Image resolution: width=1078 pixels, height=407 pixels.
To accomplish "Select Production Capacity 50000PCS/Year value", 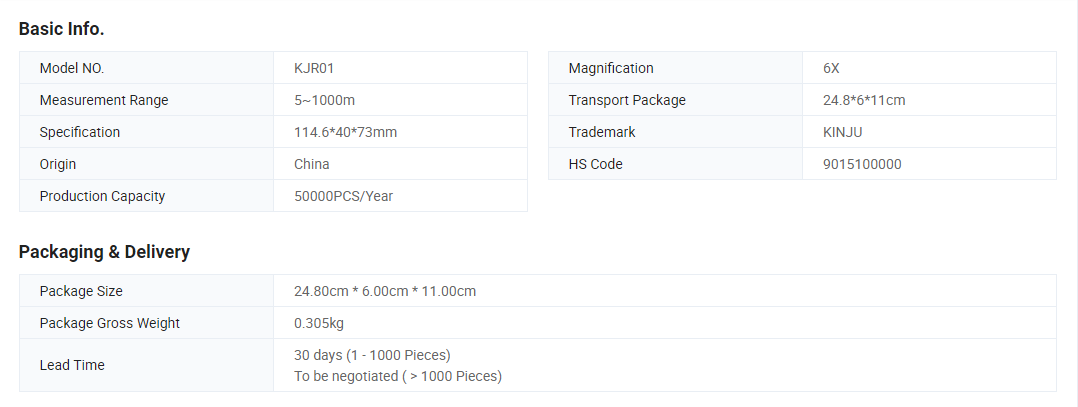I will (x=344, y=196).
